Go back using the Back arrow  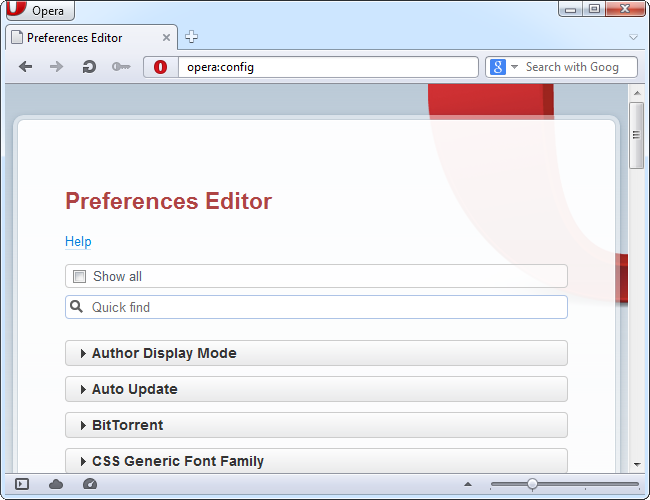25,67
